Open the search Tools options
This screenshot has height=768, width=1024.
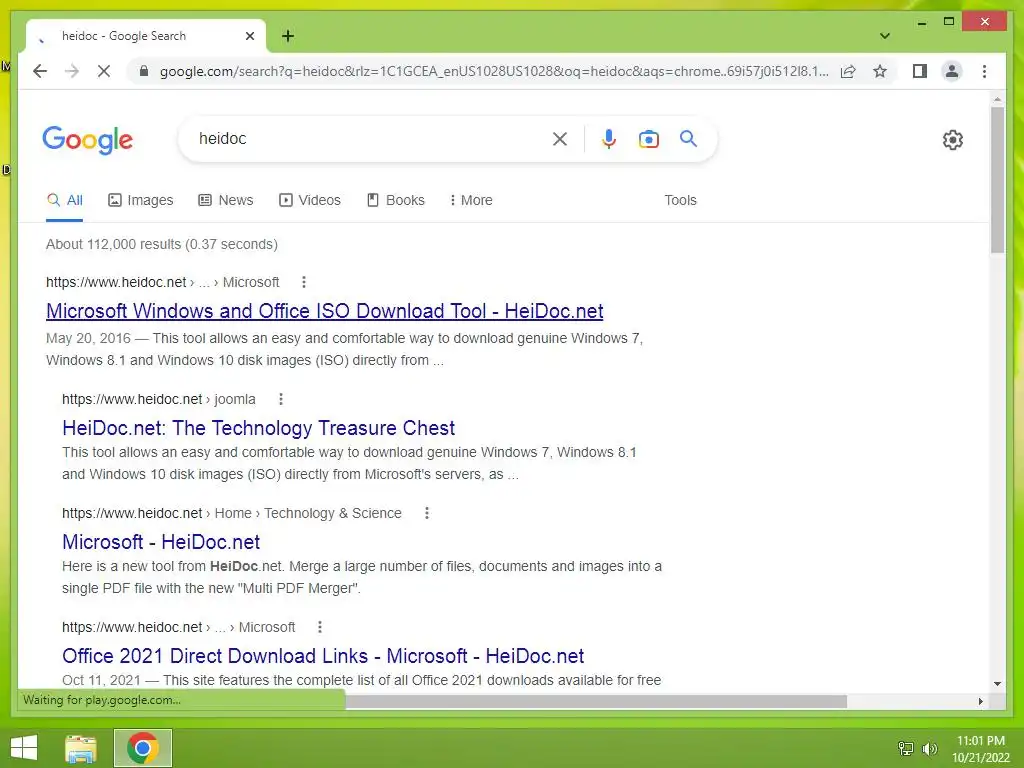pos(680,200)
